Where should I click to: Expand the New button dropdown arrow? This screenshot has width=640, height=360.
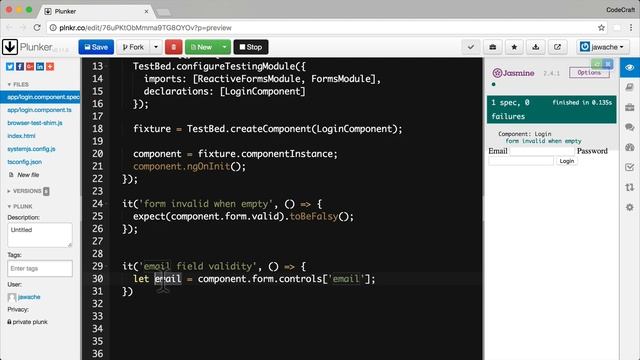pyautogui.click(x=224, y=47)
